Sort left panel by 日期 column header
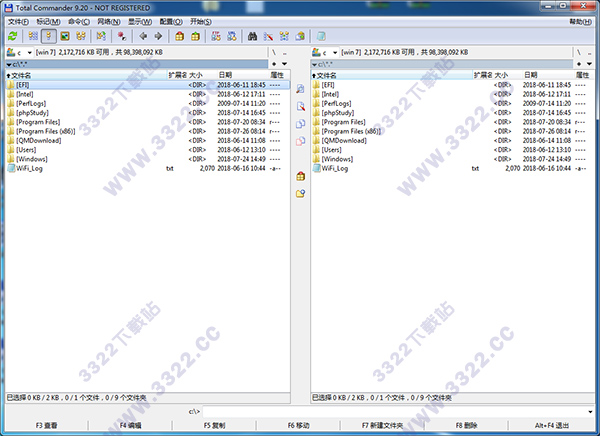Viewport: 600px width, 436px height. click(x=243, y=75)
